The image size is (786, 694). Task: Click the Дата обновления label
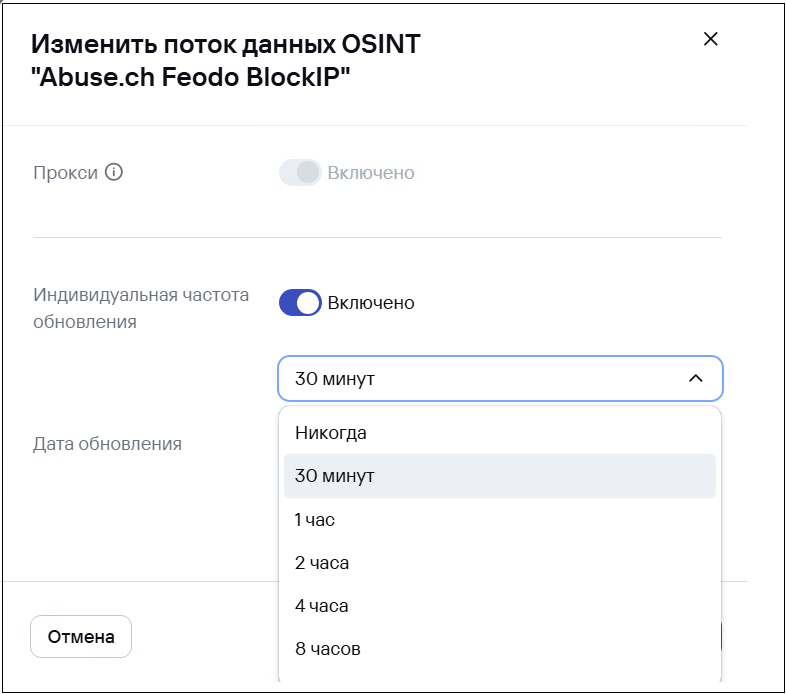pyautogui.click(x=107, y=444)
